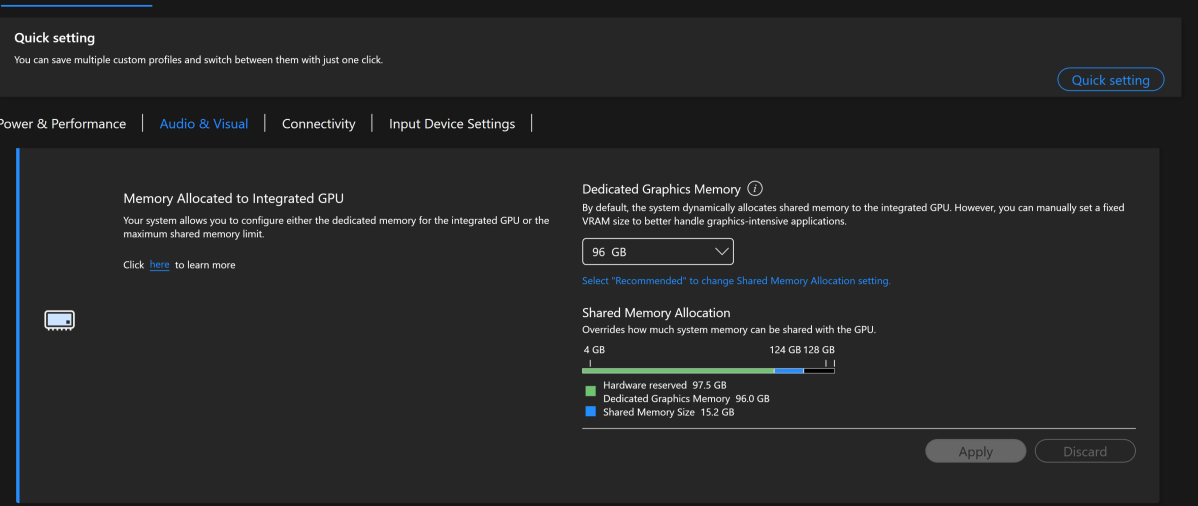Click the "Hardware reserved 97.5 GB" legend text
1198x506 pixels.
pyautogui.click(x=665, y=385)
